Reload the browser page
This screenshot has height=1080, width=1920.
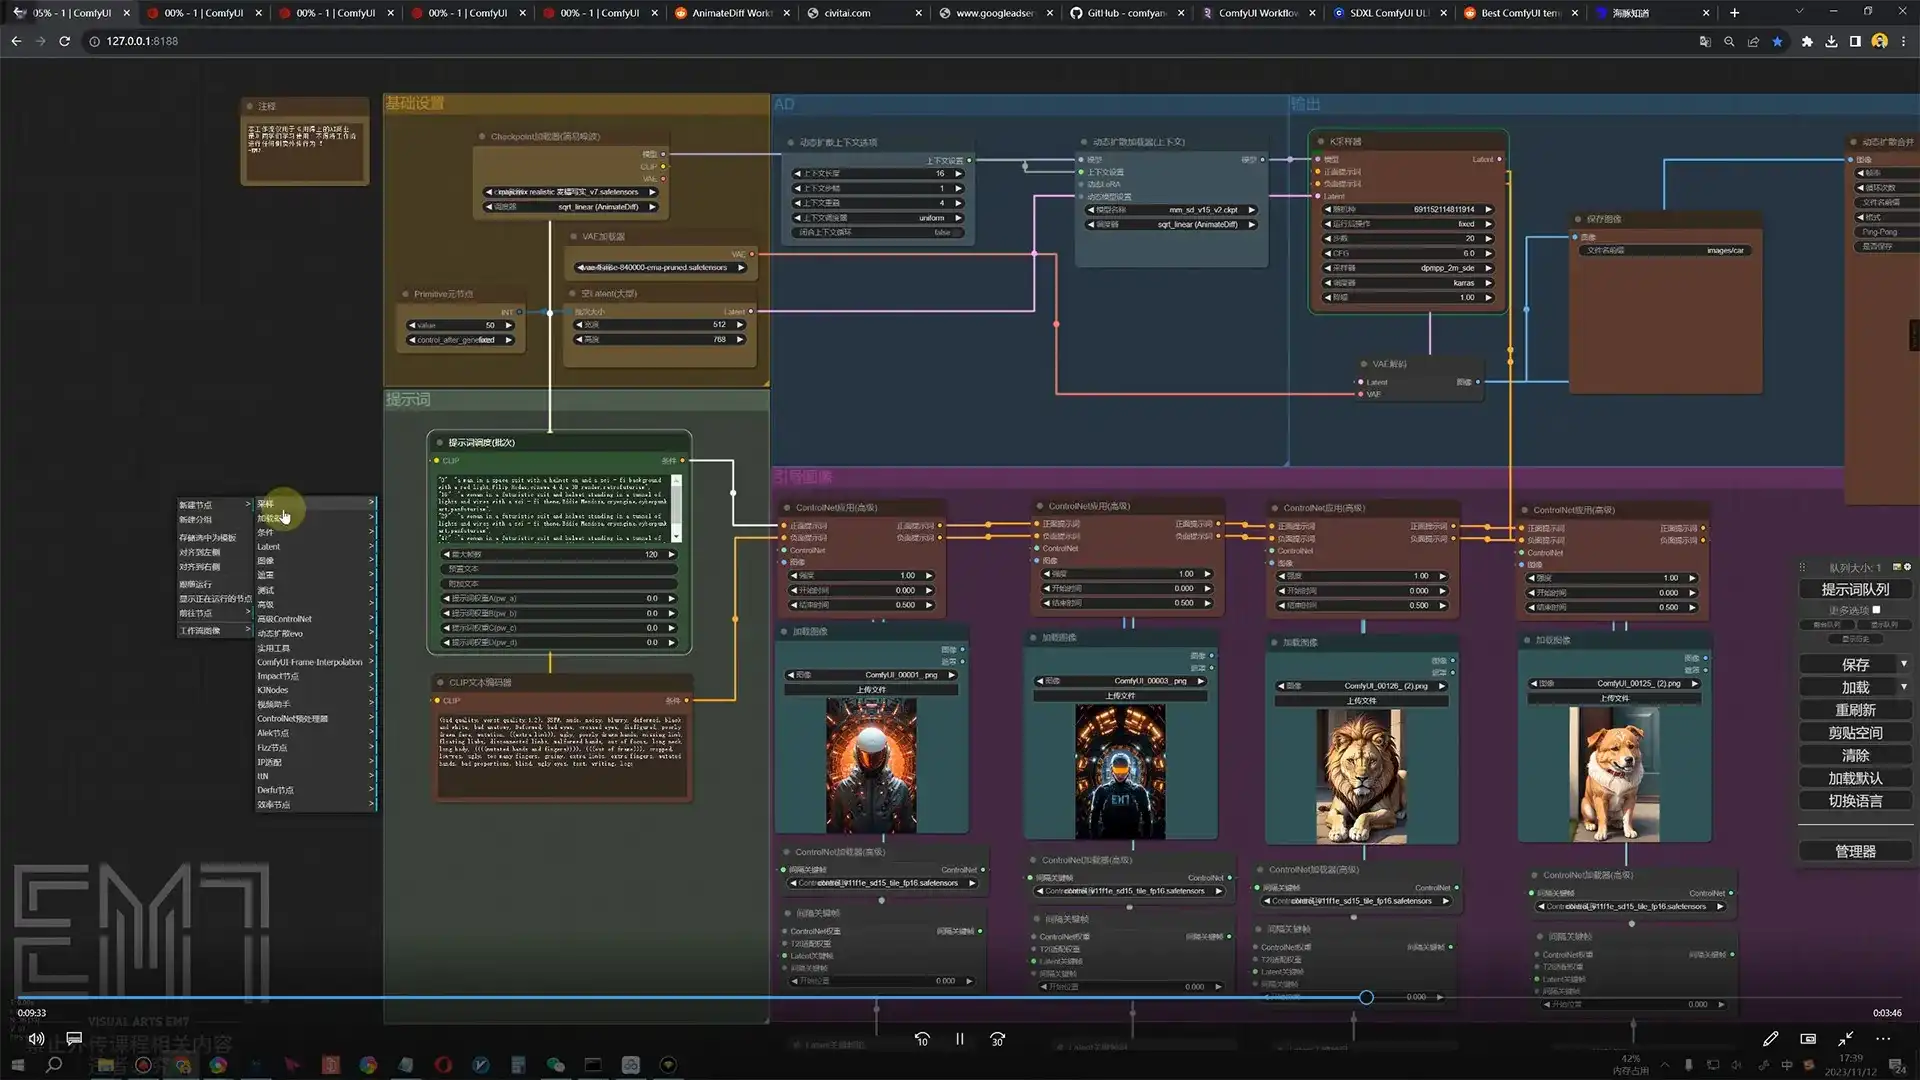tap(64, 41)
